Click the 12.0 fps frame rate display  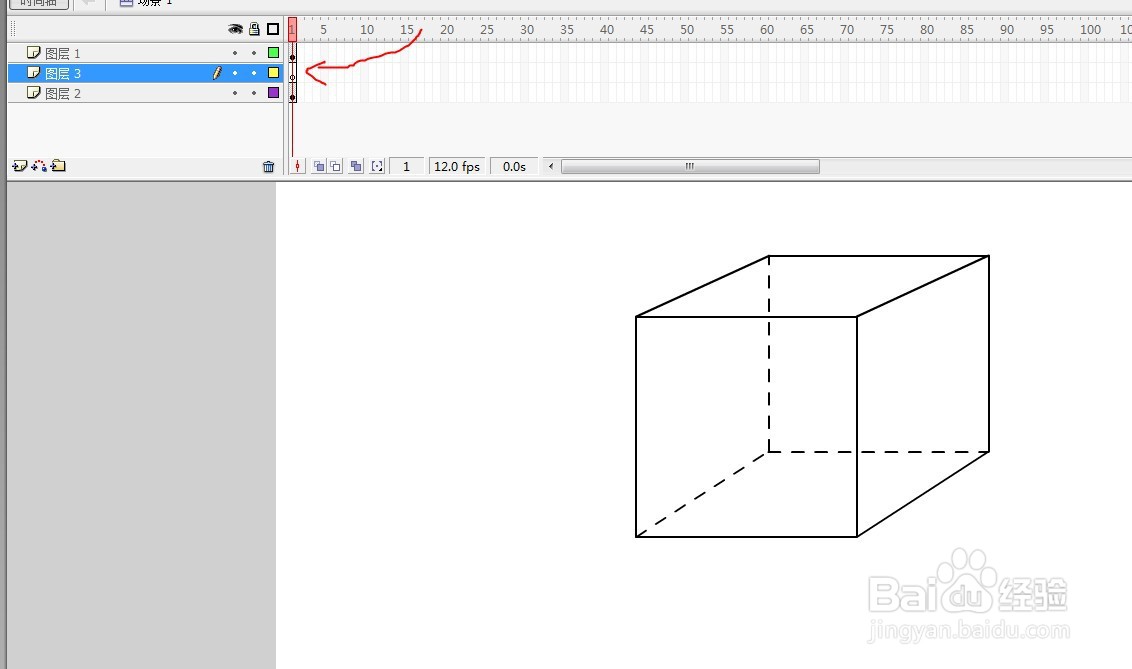pyautogui.click(x=457, y=167)
